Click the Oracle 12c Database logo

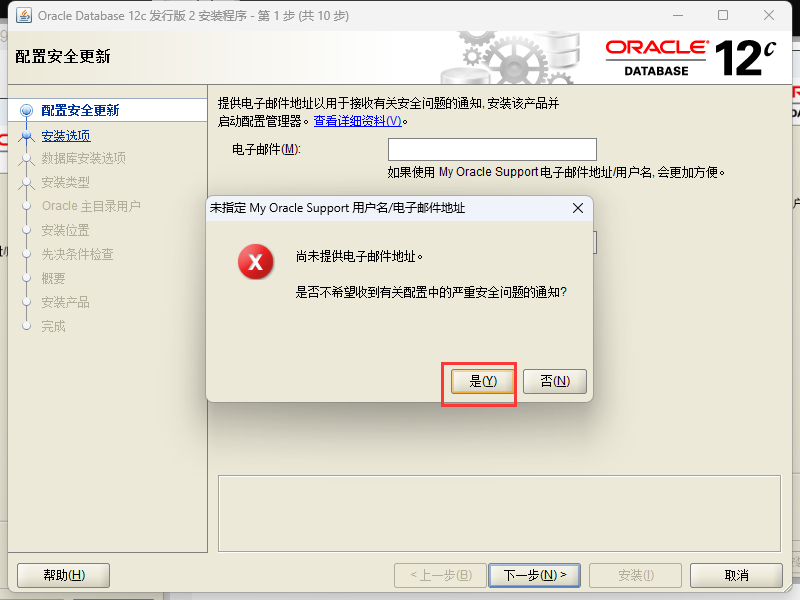691,58
